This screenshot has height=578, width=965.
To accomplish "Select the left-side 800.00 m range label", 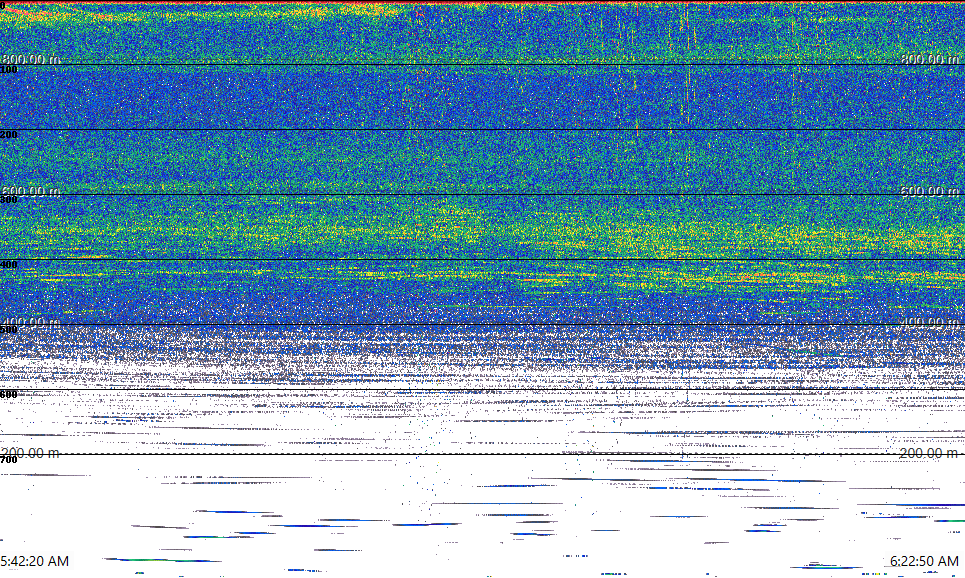I will click(x=31, y=59).
